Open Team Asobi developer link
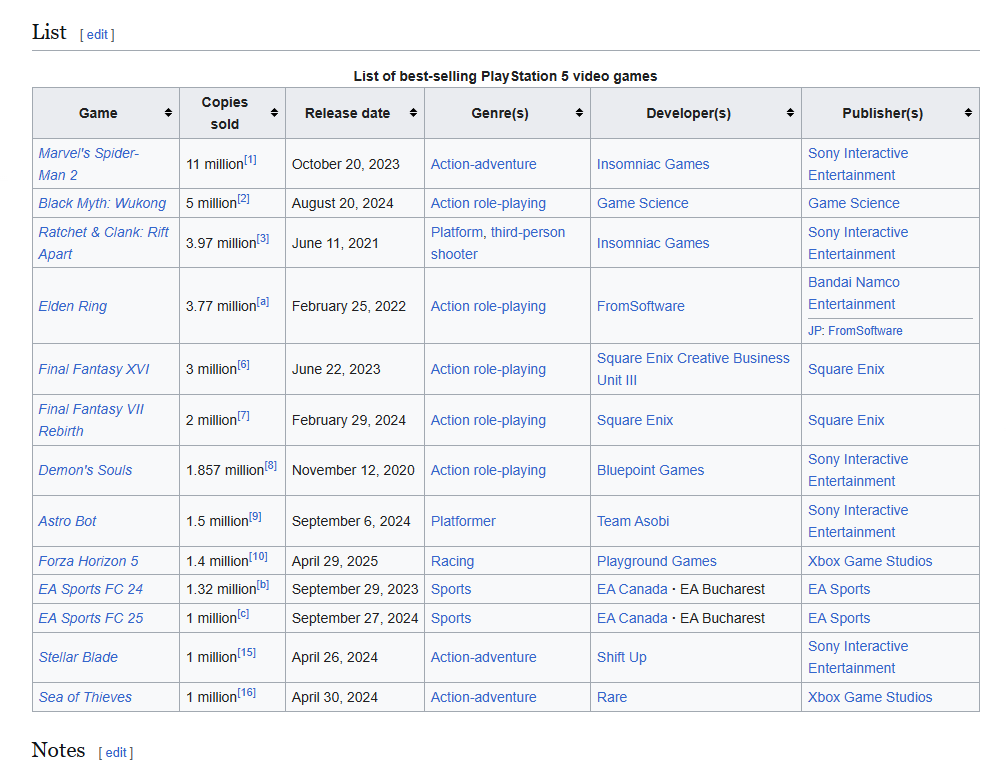Image resolution: width=1006 pixels, height=767 pixels. tap(633, 521)
